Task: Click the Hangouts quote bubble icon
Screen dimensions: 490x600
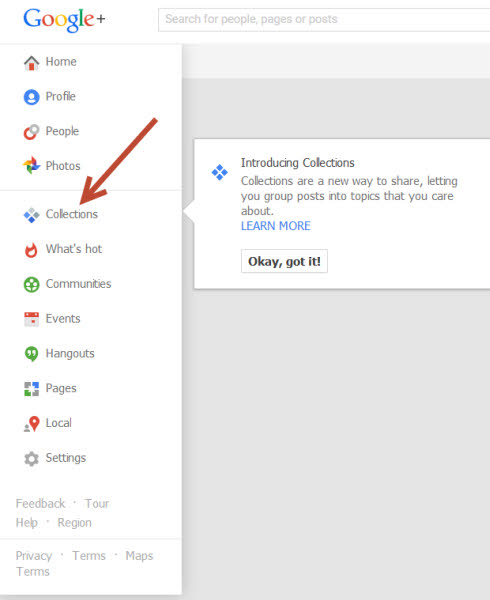Action: (x=31, y=354)
